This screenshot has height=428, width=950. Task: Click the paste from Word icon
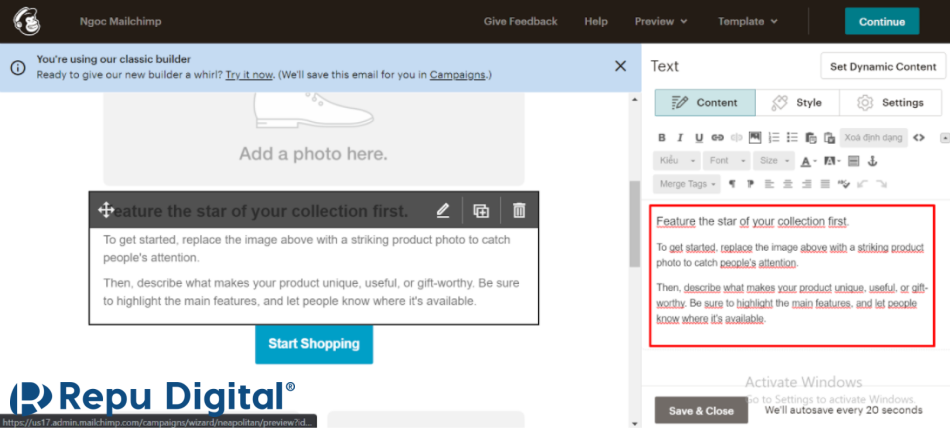(829, 138)
